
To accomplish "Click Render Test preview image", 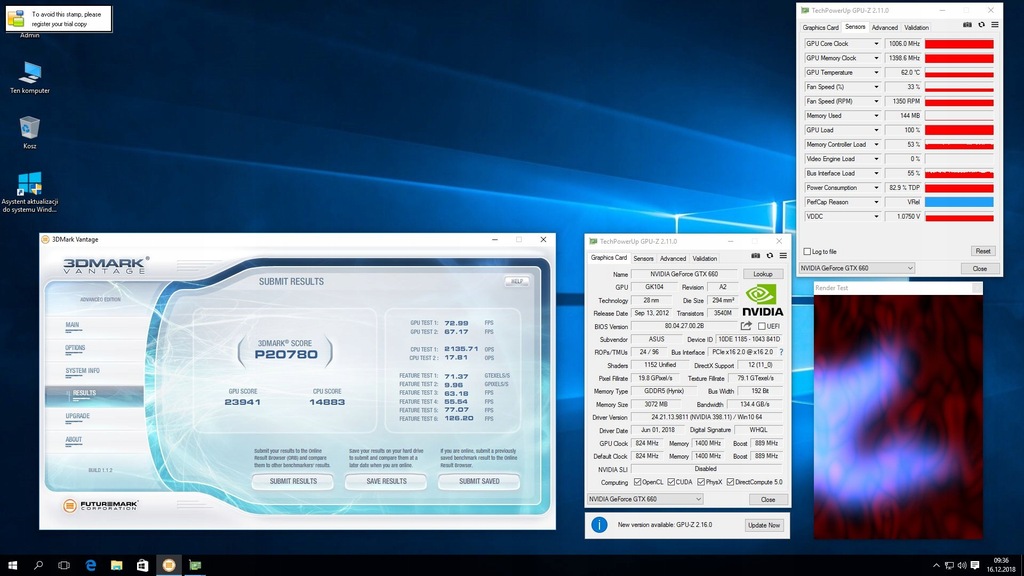I will point(898,417).
